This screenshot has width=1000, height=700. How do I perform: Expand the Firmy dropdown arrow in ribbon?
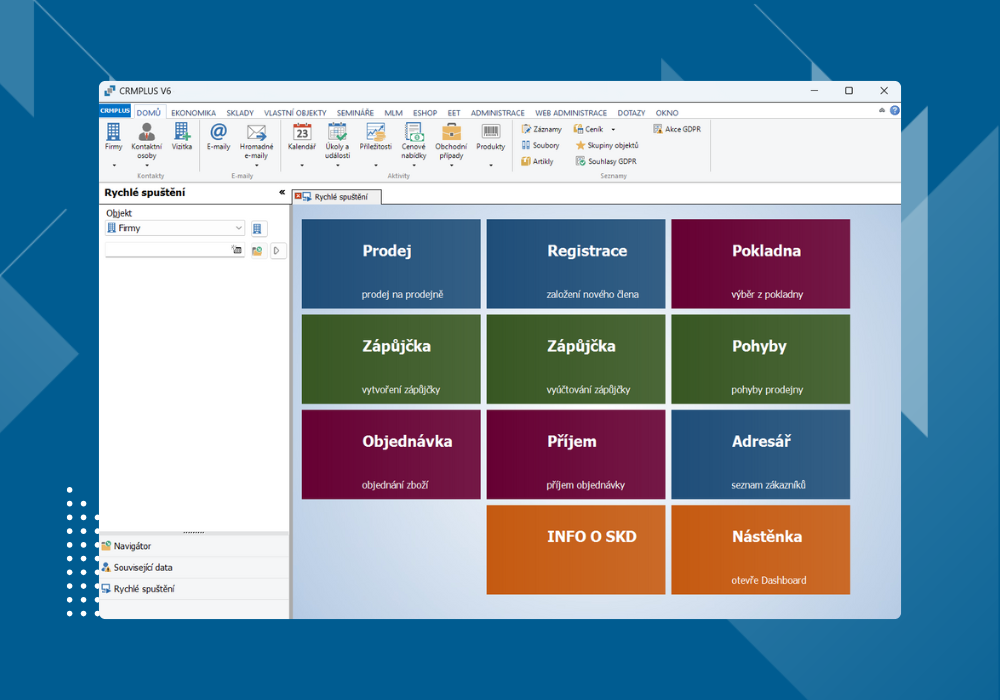(114, 166)
